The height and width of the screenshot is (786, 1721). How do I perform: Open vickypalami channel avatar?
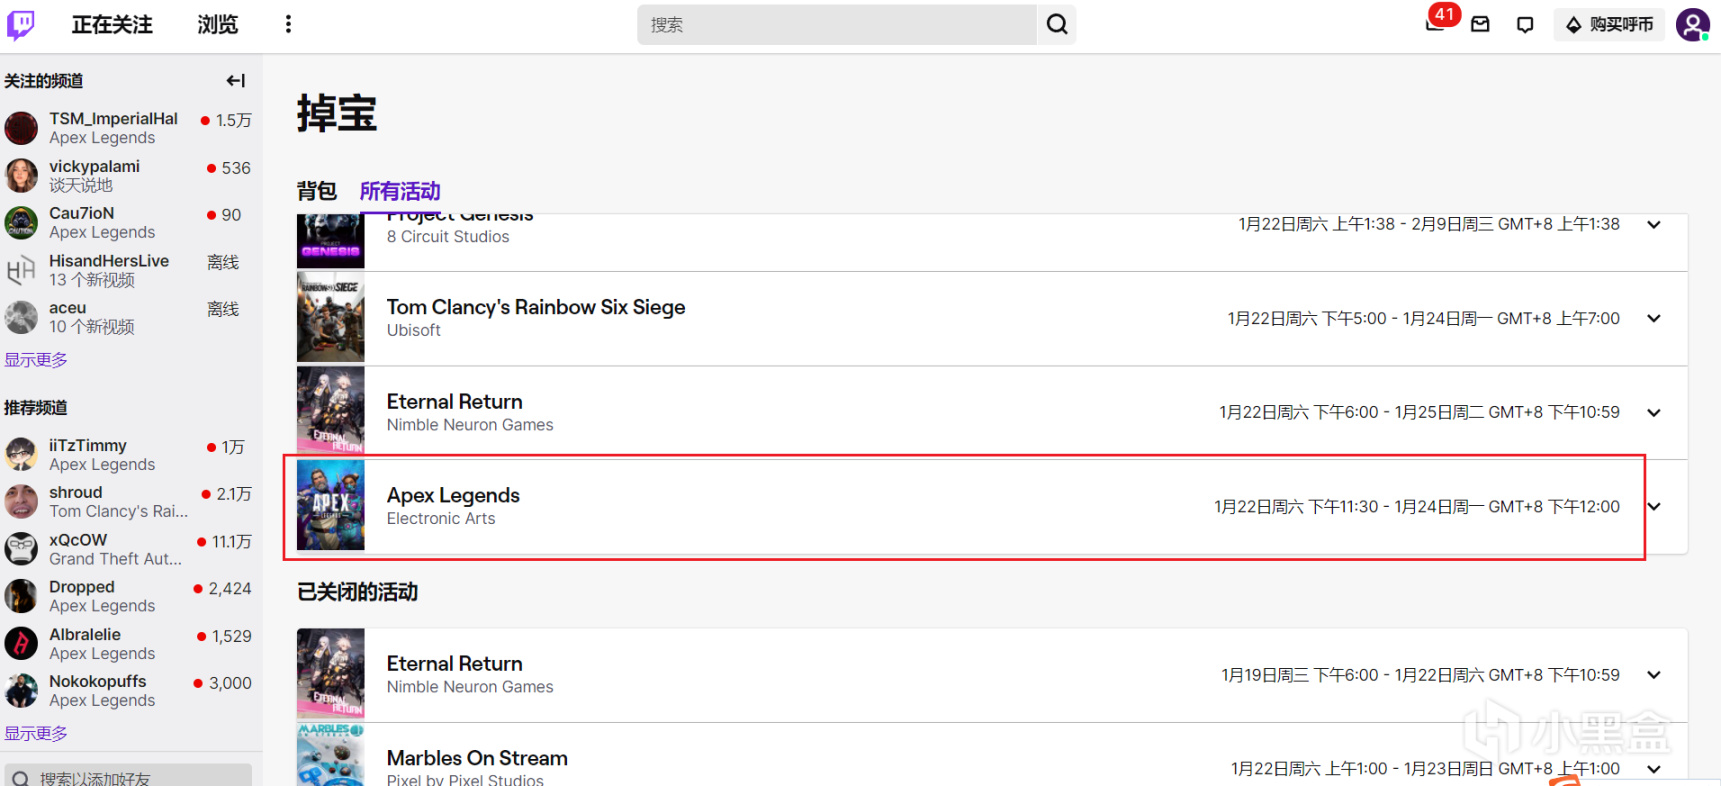pyautogui.click(x=21, y=175)
